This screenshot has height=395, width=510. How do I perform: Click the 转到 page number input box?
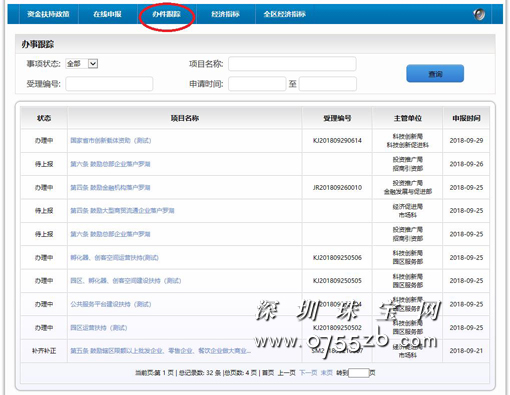click(359, 373)
